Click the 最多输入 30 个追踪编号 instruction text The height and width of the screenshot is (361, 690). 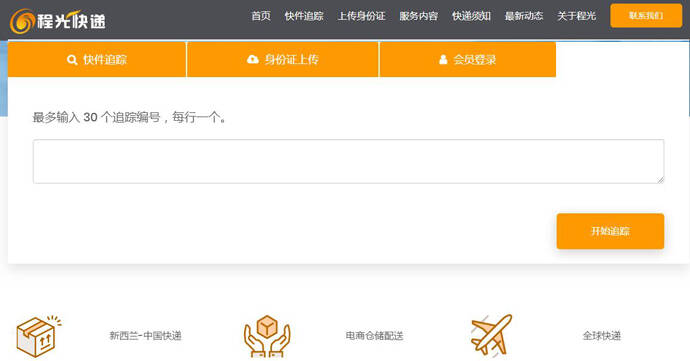tap(129, 118)
